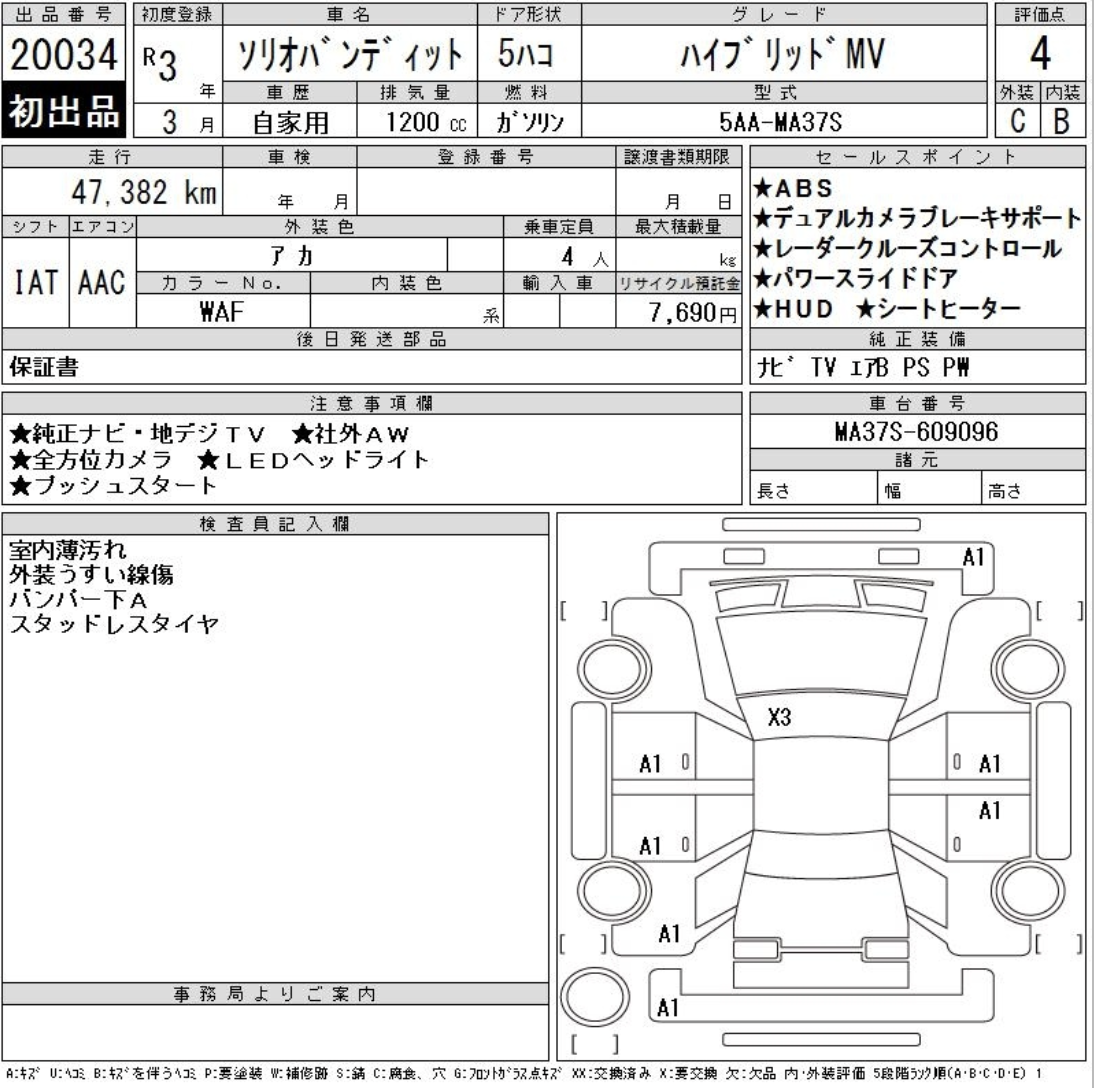The width and height of the screenshot is (1094, 1088).
Task: Select the A1 mark on the rear bumper
Action: (668, 1007)
